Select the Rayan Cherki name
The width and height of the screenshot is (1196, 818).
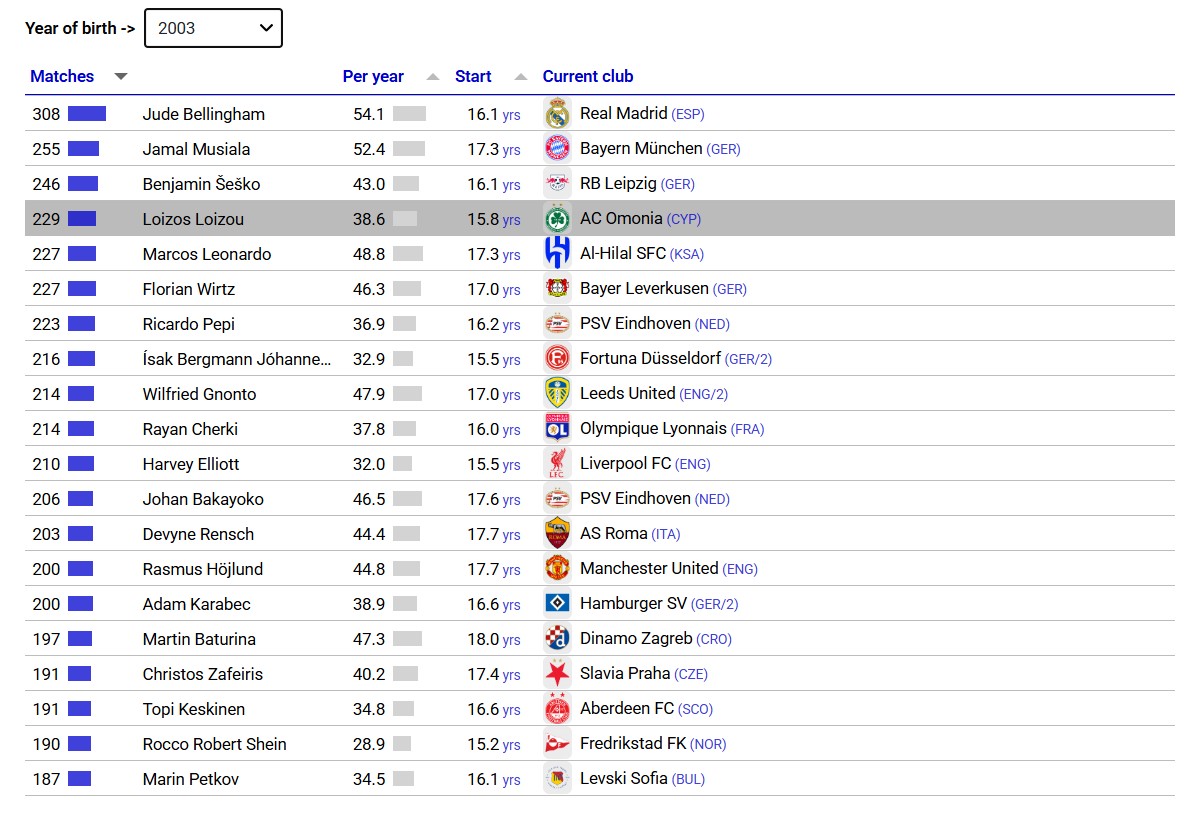pyautogui.click(x=190, y=430)
